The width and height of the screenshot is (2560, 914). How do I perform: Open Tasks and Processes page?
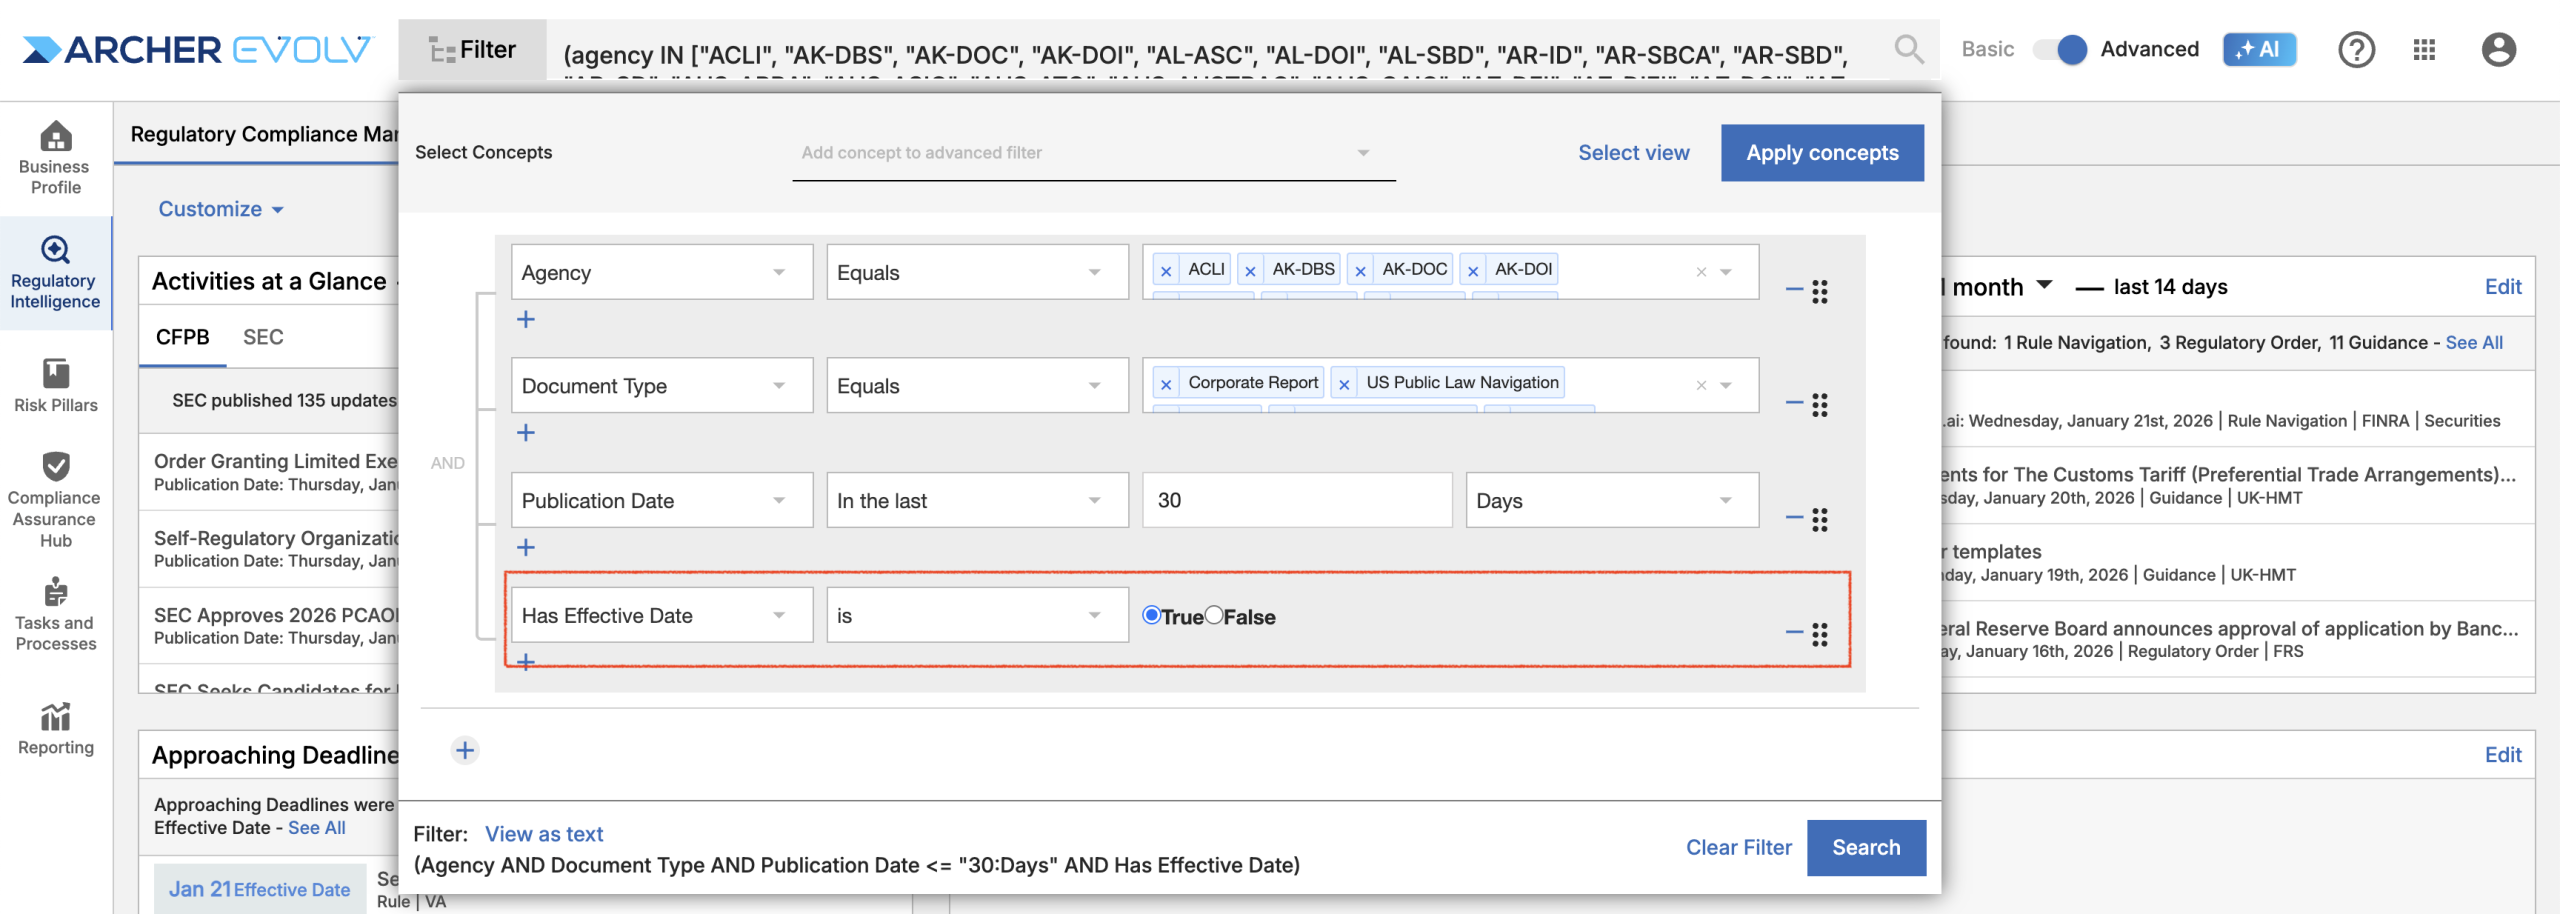click(55, 614)
